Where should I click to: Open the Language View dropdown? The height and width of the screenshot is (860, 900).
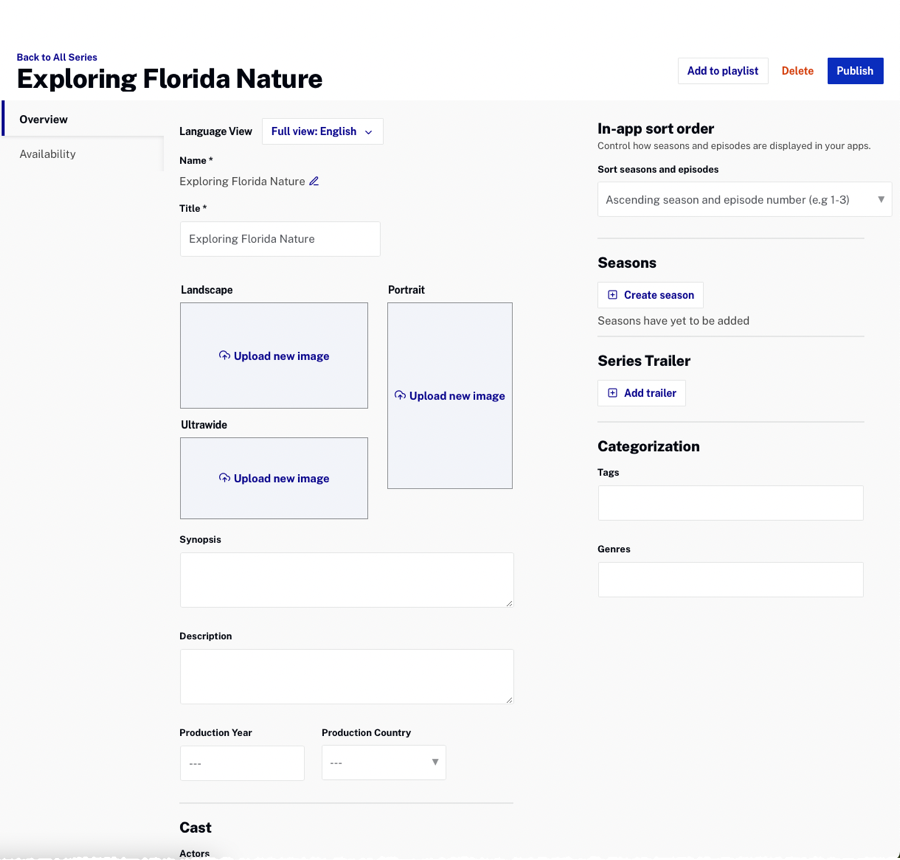coord(322,132)
